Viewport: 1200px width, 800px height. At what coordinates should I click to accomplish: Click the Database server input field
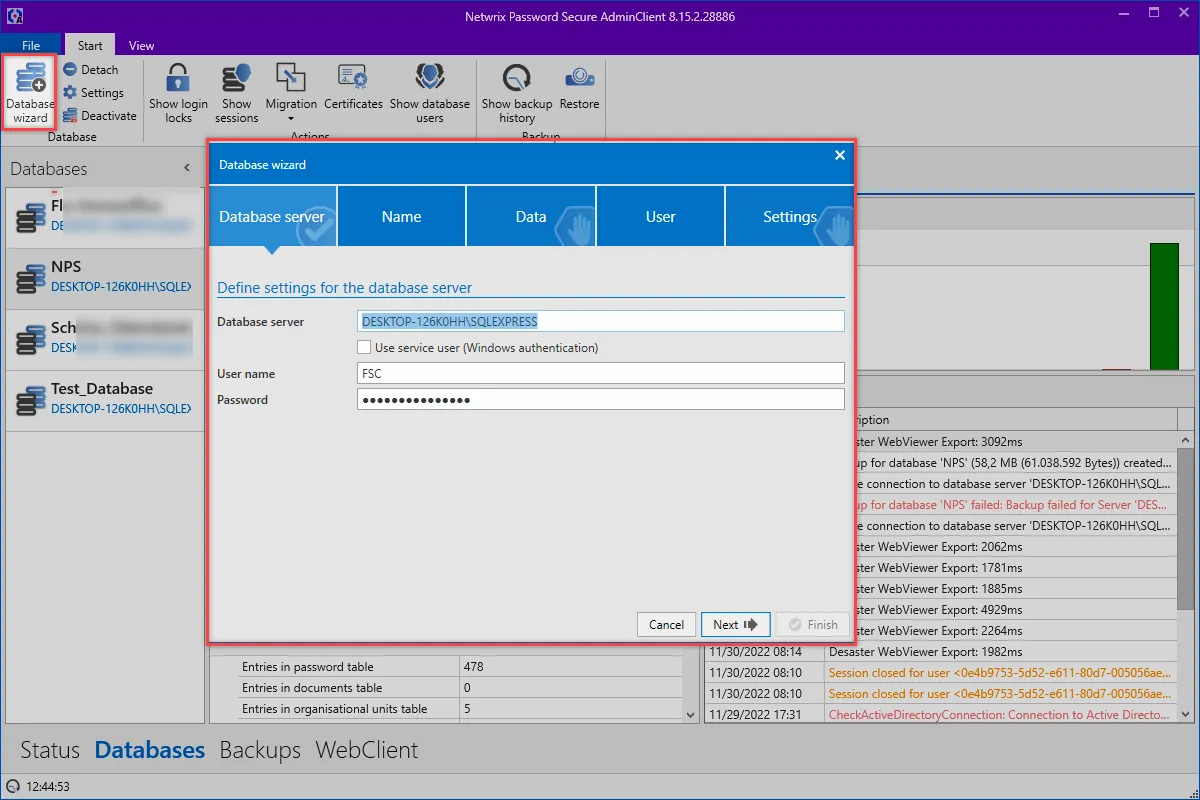click(601, 321)
